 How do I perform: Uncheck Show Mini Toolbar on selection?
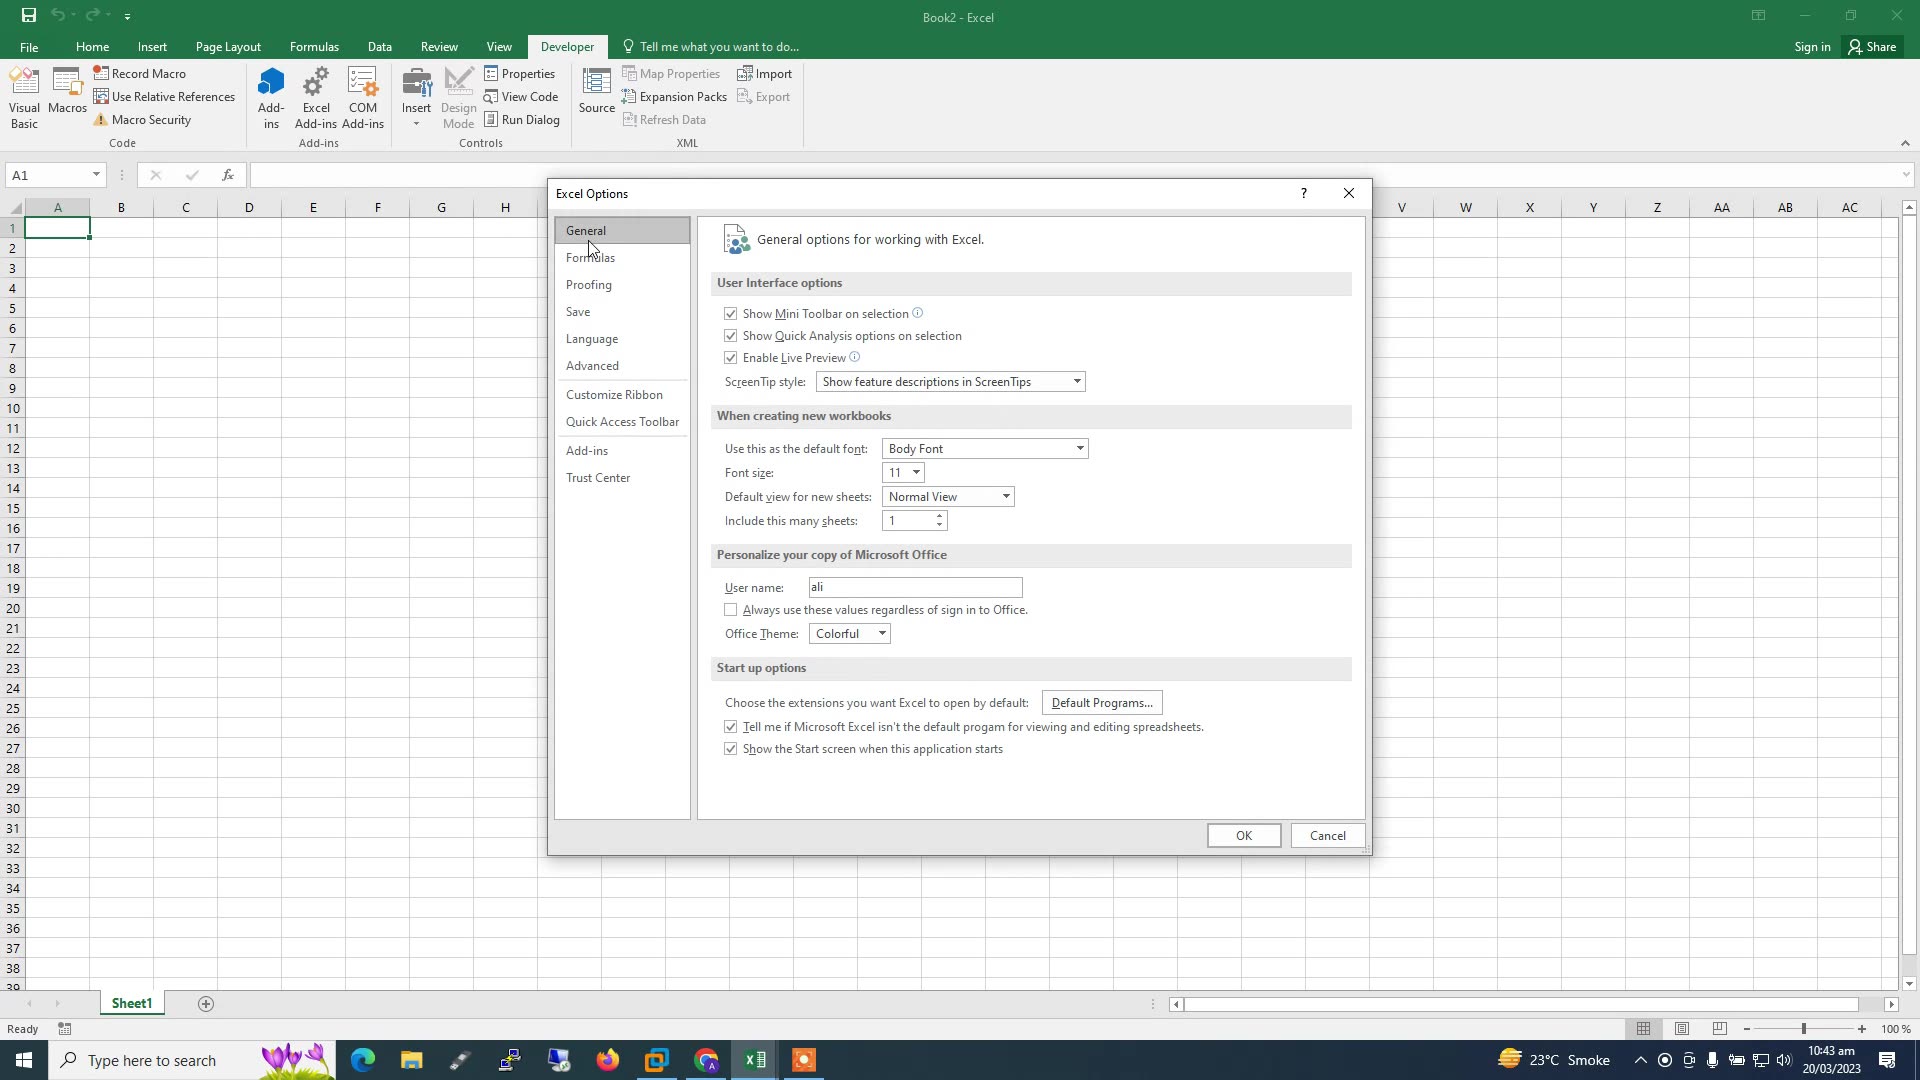731,313
